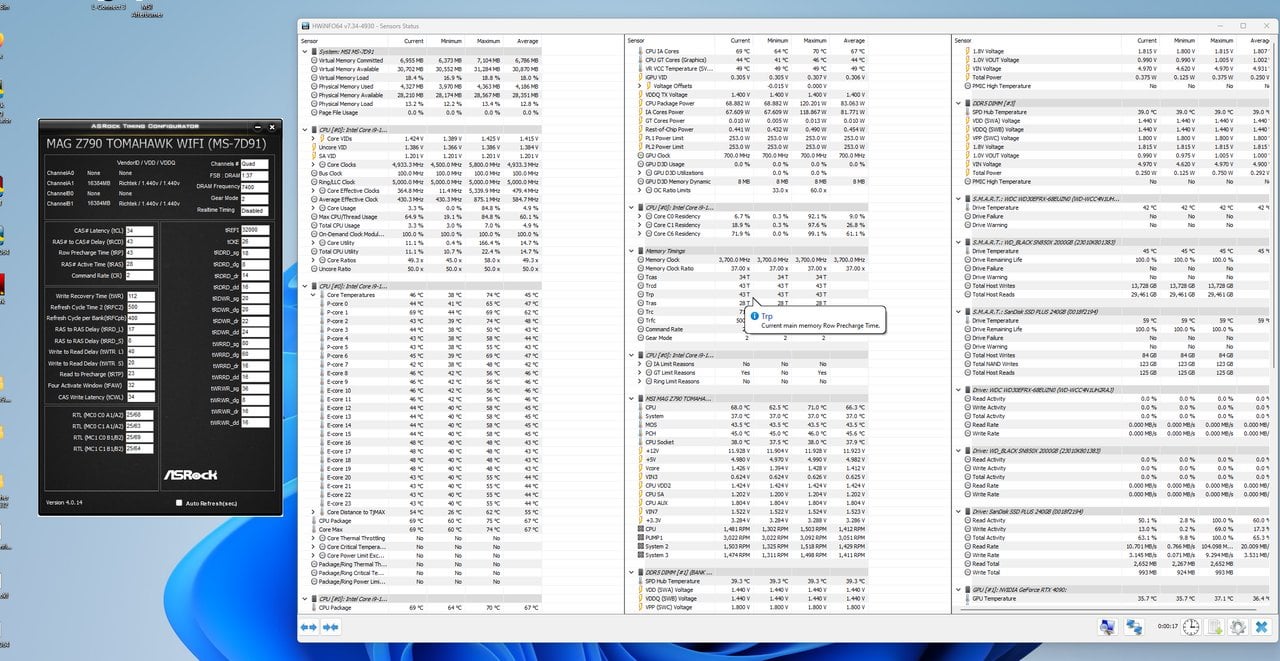Click the Bus Clock sensor icon
Viewport: 1280px width, 661px height.
click(314, 173)
